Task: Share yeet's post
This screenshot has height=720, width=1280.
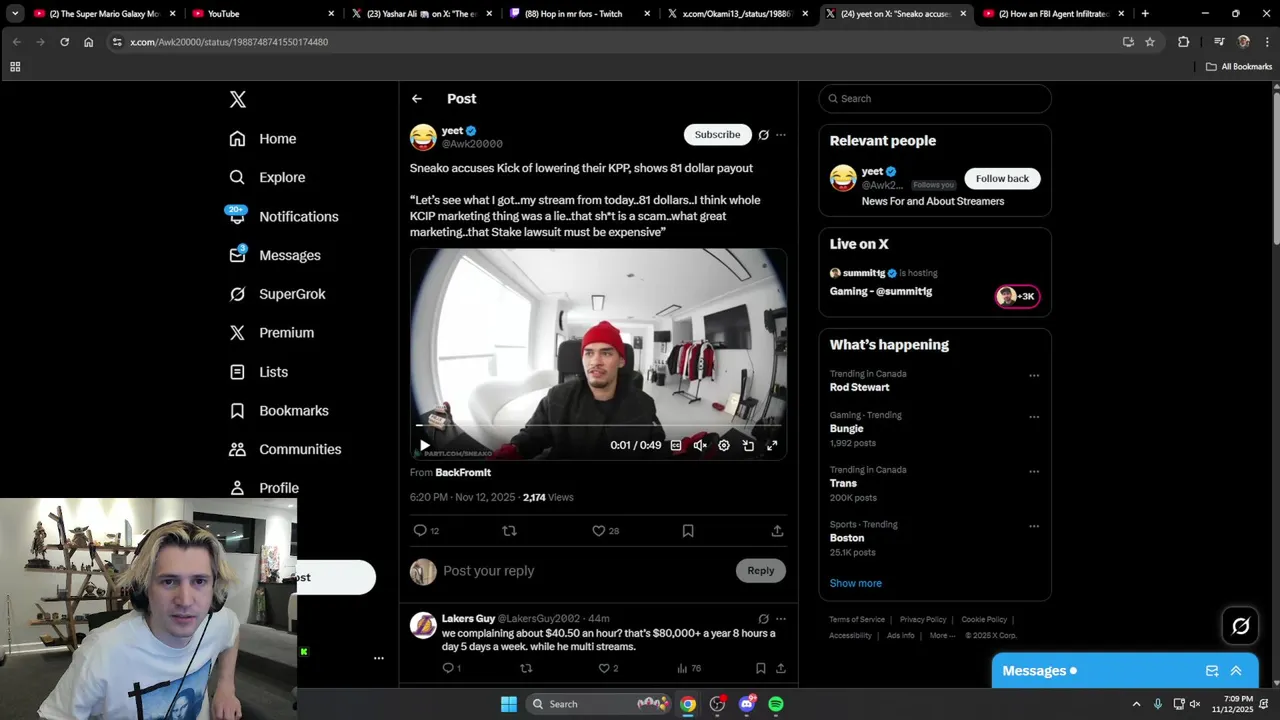Action: pos(777,531)
